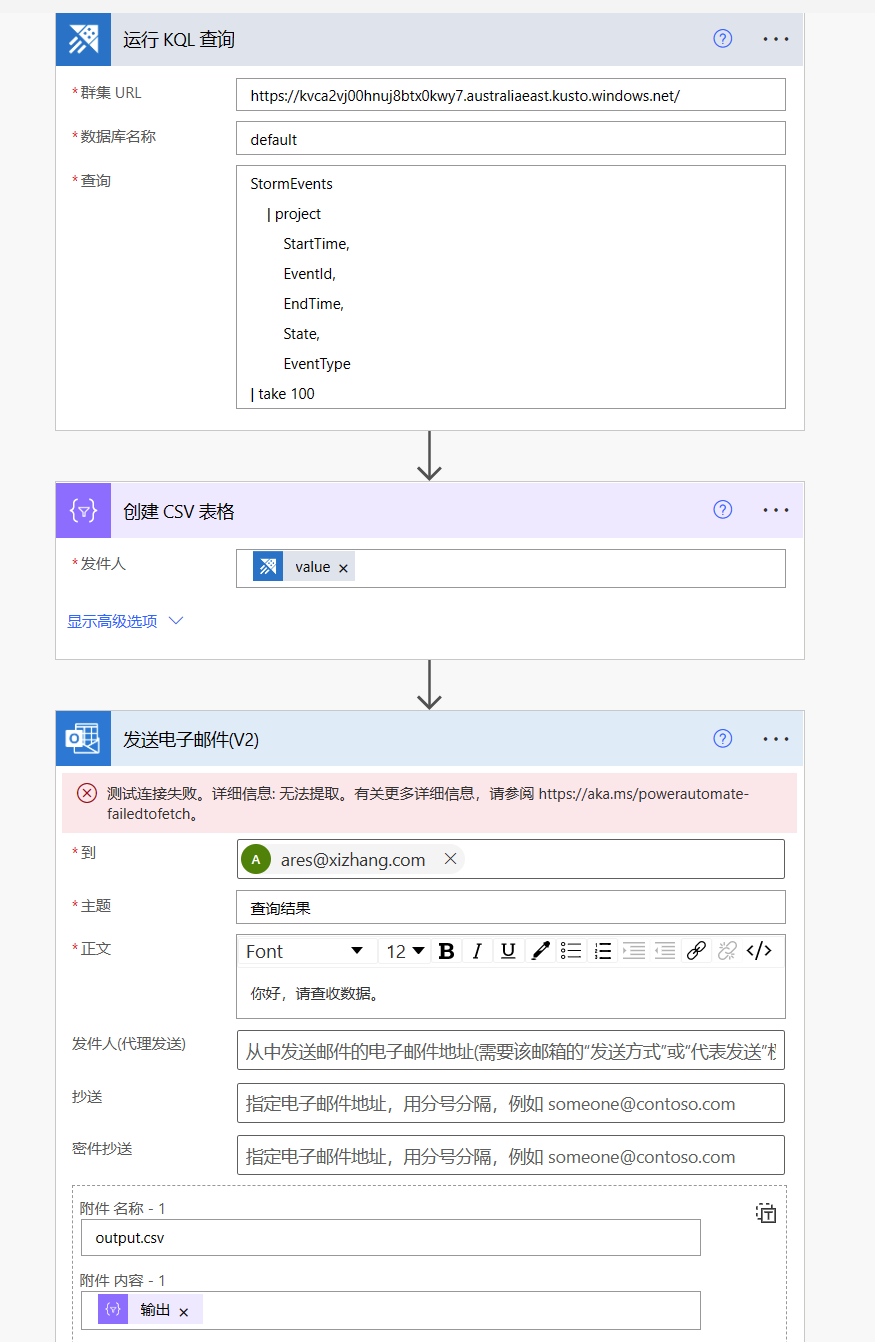Viewport: 875px width, 1342px height.
Task: Click the remove link button
Action: [x=727, y=951]
